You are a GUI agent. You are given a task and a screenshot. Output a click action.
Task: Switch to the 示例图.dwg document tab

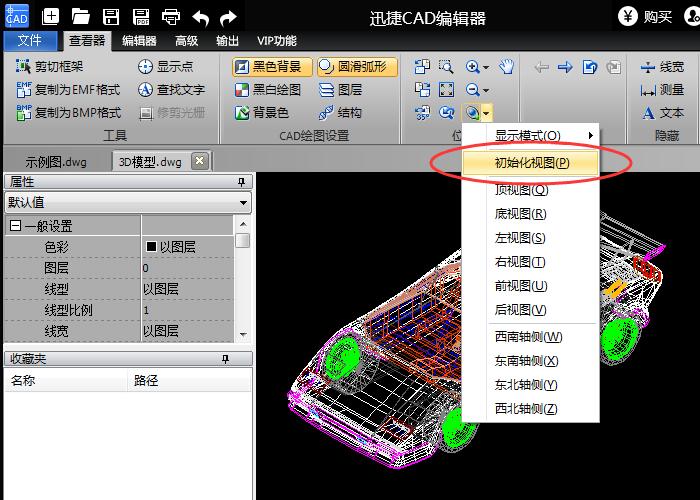point(56,162)
